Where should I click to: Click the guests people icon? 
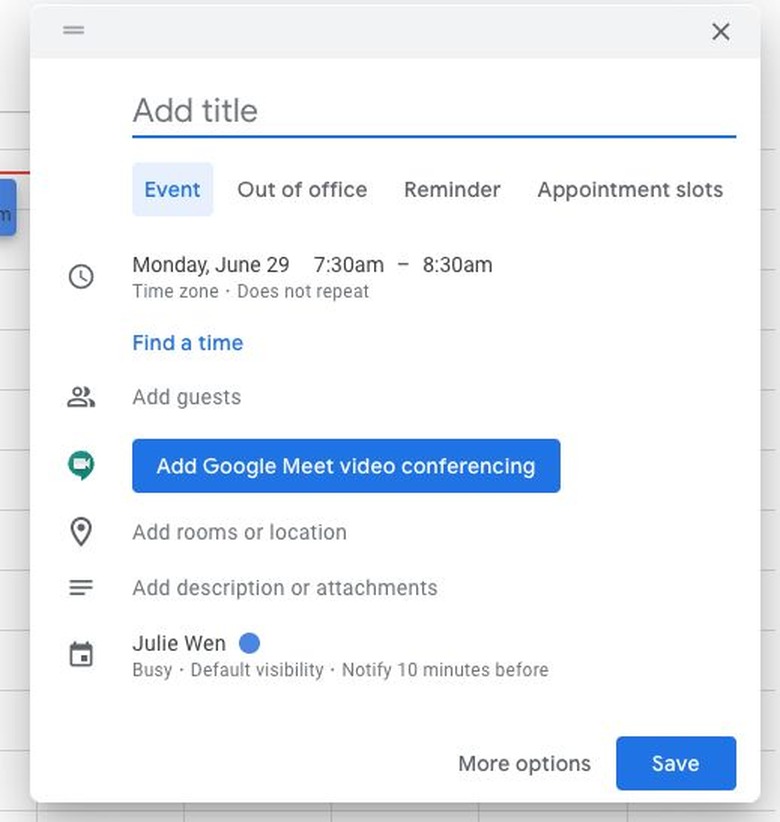(x=81, y=397)
